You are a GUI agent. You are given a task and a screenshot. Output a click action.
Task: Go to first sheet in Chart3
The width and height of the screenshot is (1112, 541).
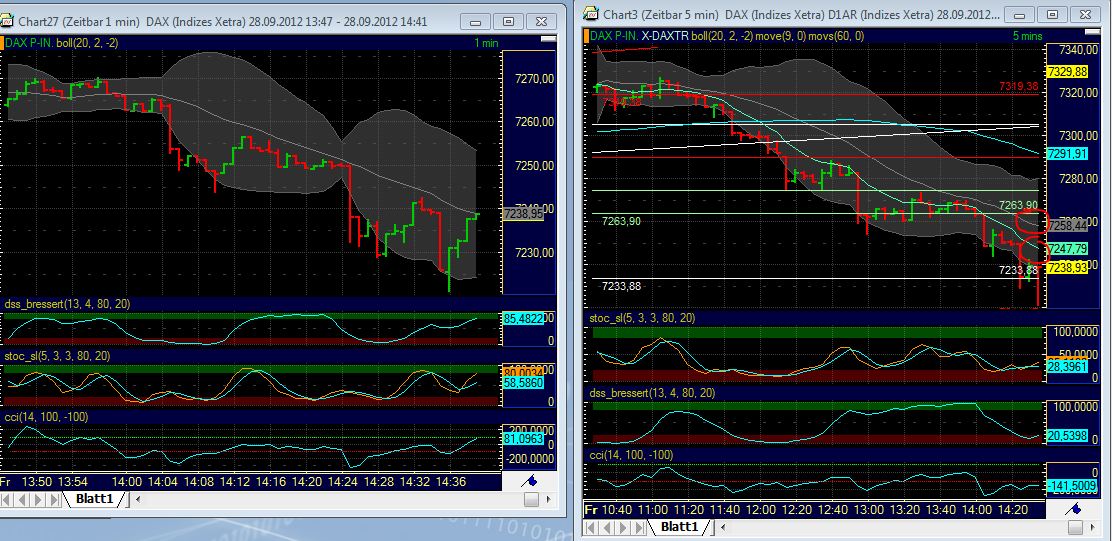click(x=590, y=527)
